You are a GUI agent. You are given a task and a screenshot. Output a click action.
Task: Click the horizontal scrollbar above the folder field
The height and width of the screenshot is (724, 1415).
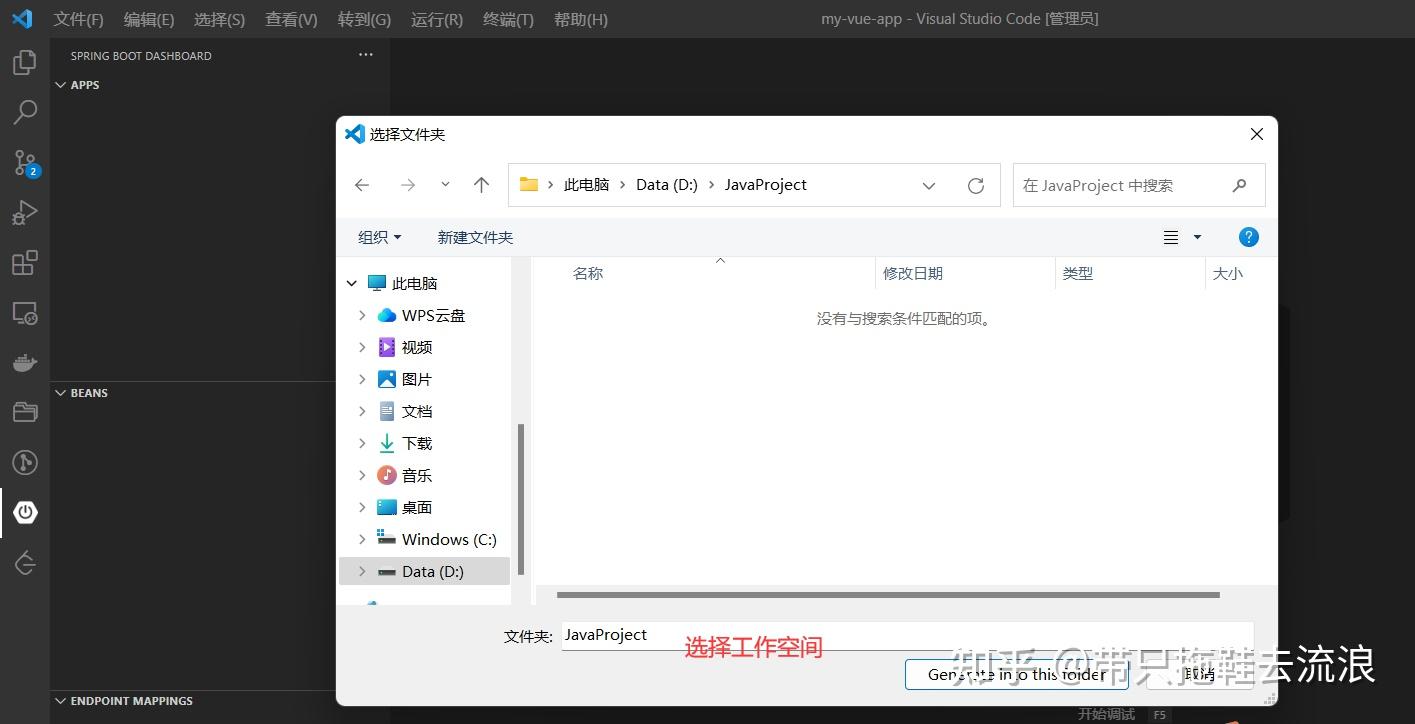885,595
